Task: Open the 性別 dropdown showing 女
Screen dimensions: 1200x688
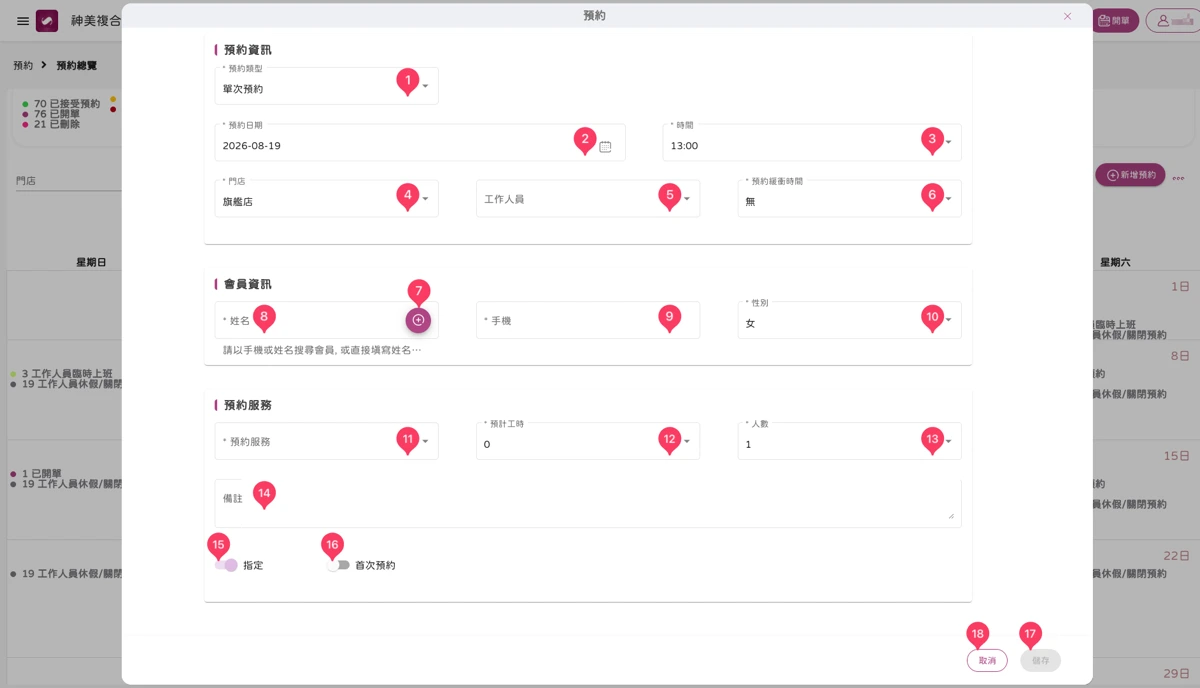Action: (x=850, y=321)
